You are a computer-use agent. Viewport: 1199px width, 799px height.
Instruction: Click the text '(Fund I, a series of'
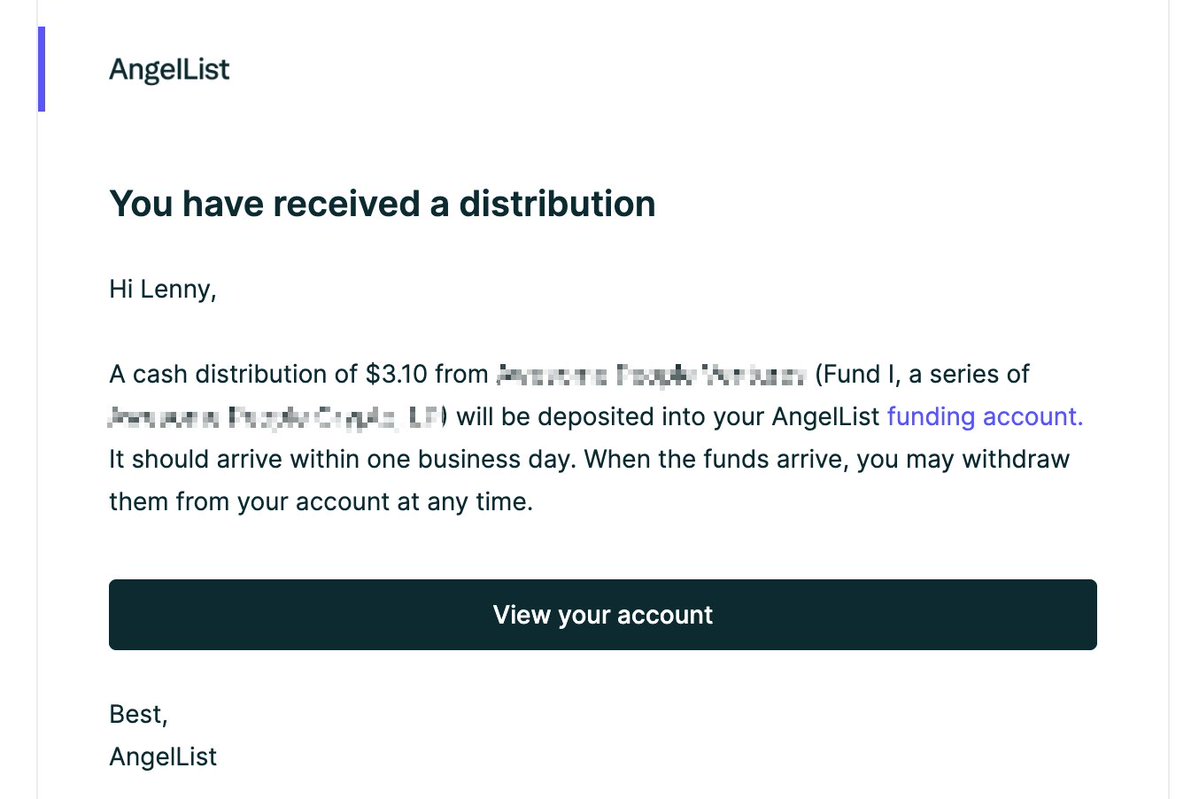pos(922,374)
